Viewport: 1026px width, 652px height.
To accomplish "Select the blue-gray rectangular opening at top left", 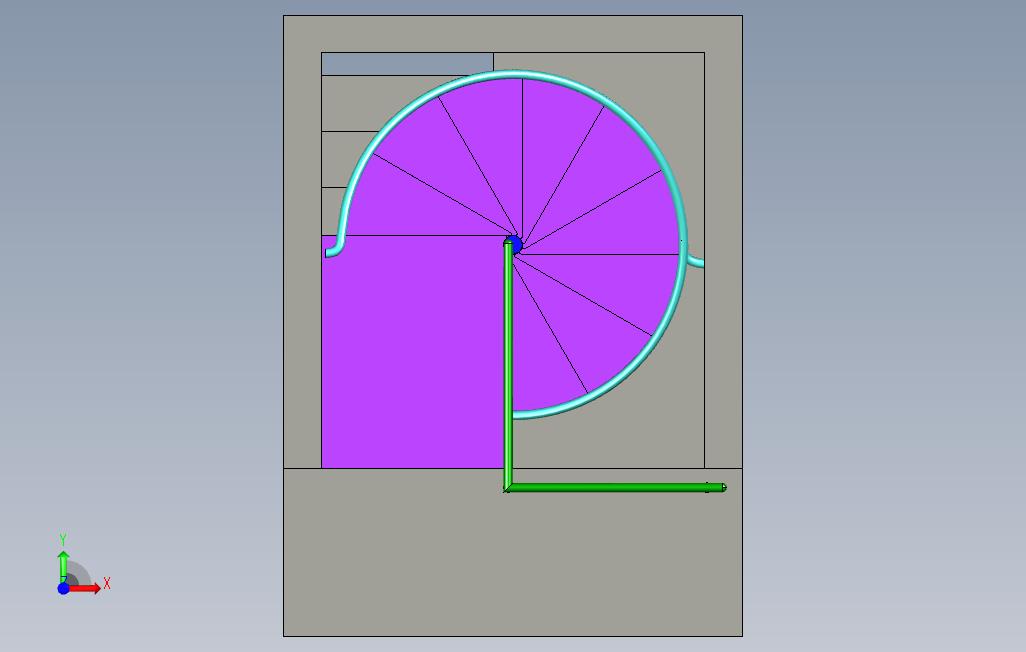I will pos(407,64).
